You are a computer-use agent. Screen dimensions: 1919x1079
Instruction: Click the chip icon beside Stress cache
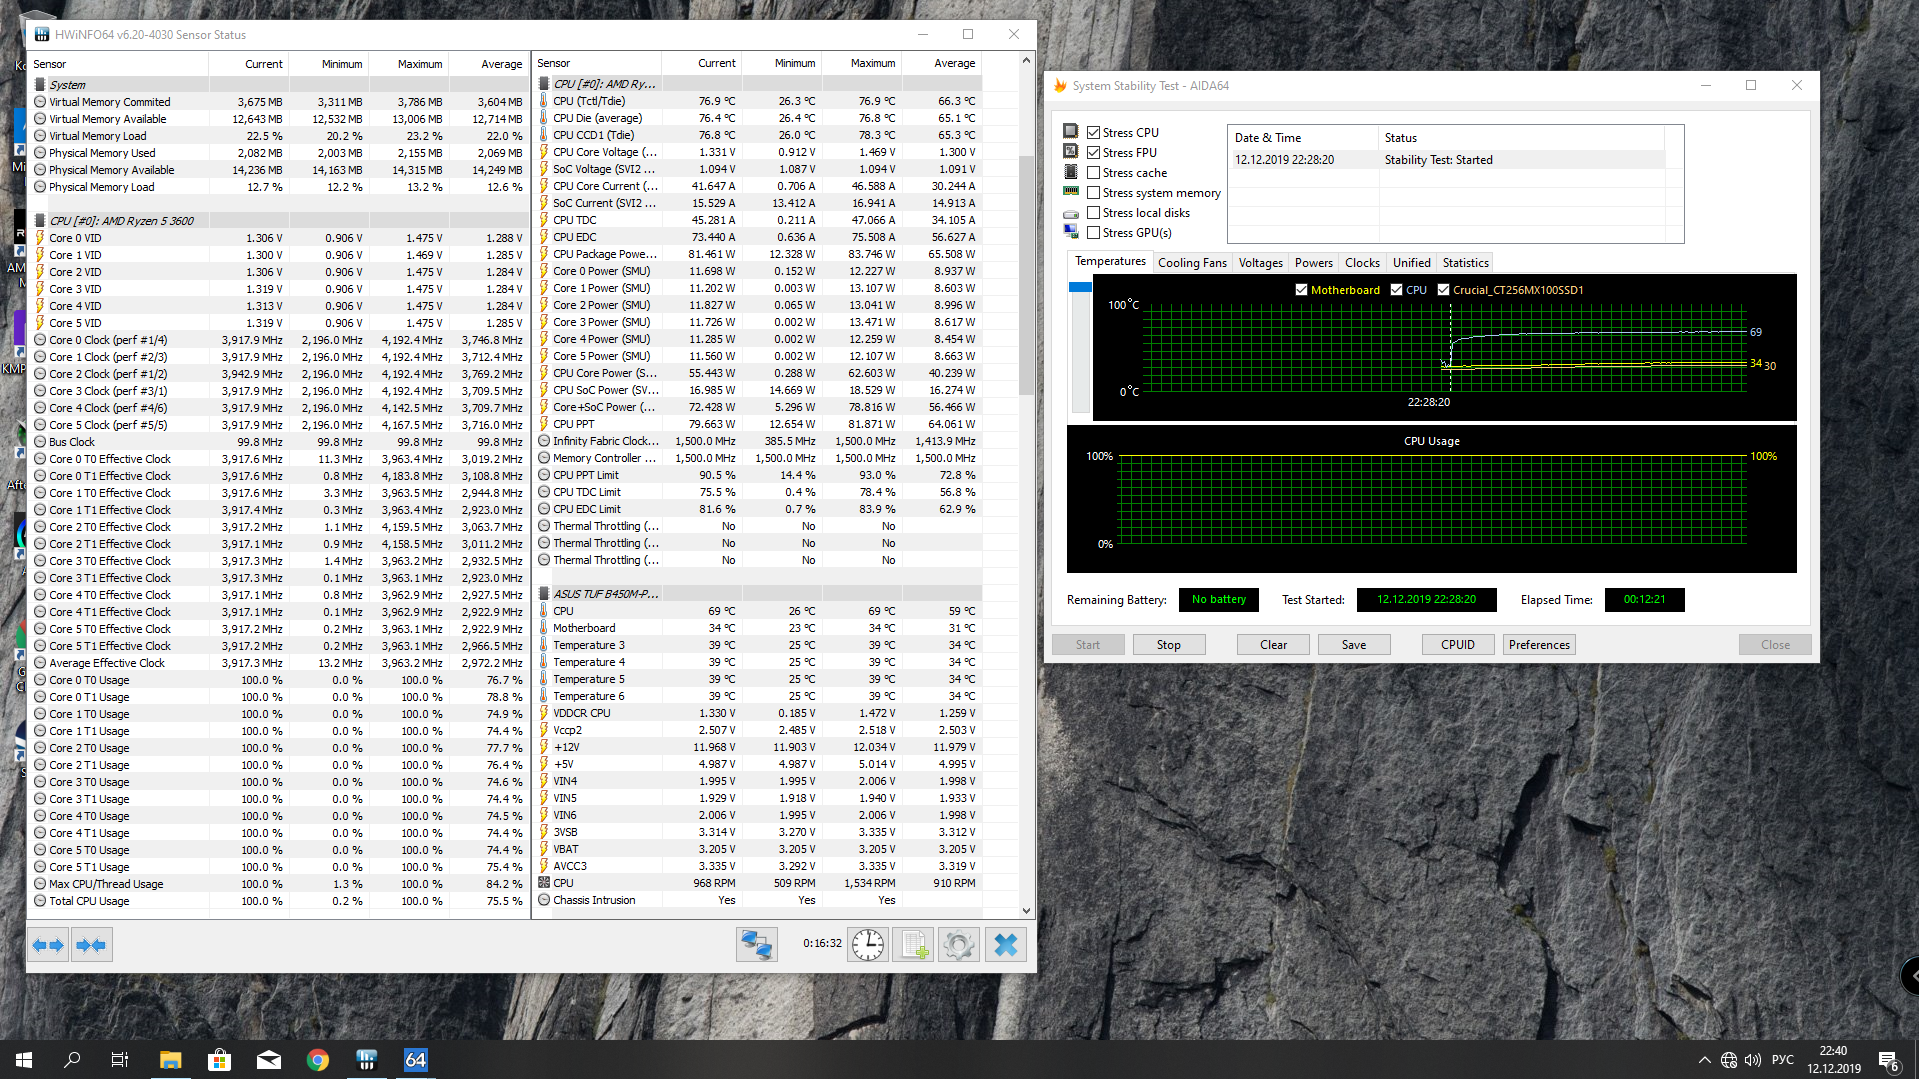(x=1071, y=172)
